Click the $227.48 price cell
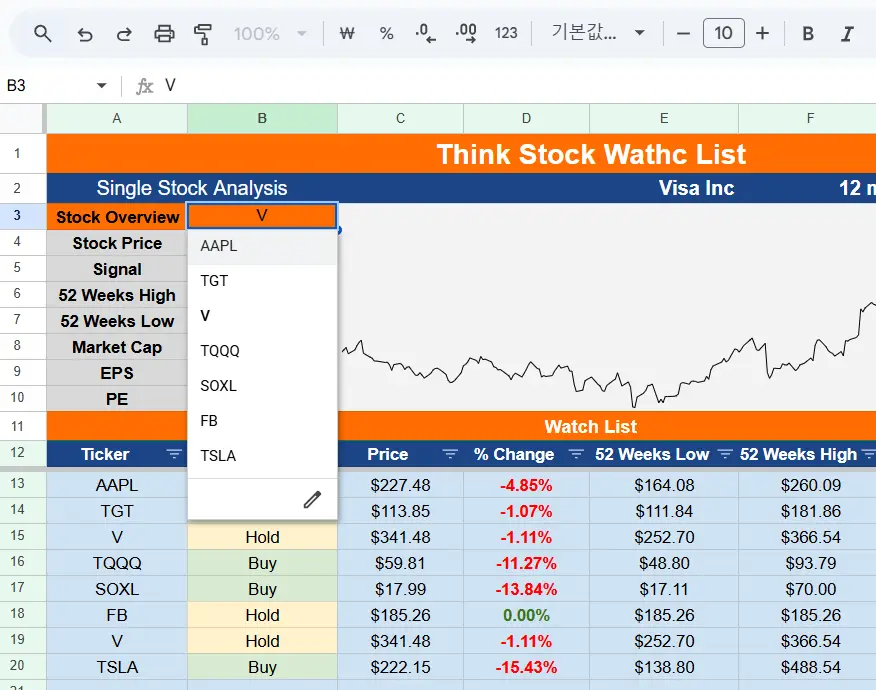The width and height of the screenshot is (876, 690). pos(401,485)
